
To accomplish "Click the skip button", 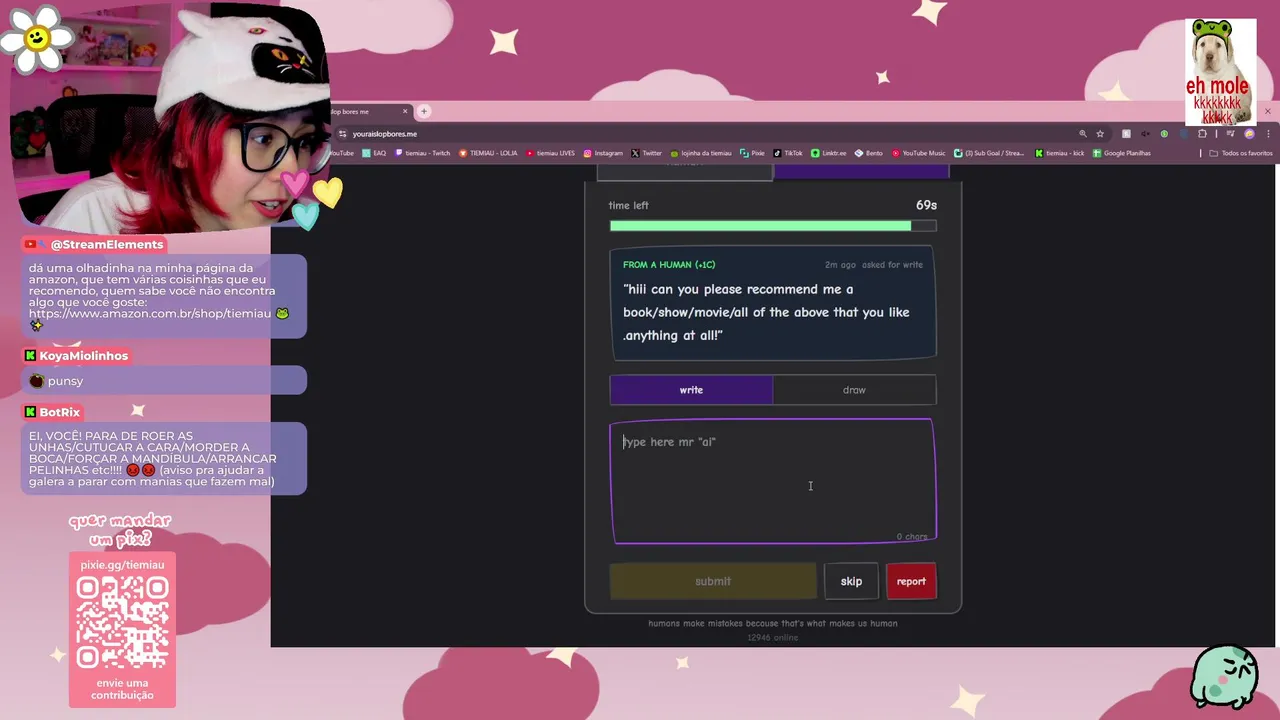I will pos(851,581).
